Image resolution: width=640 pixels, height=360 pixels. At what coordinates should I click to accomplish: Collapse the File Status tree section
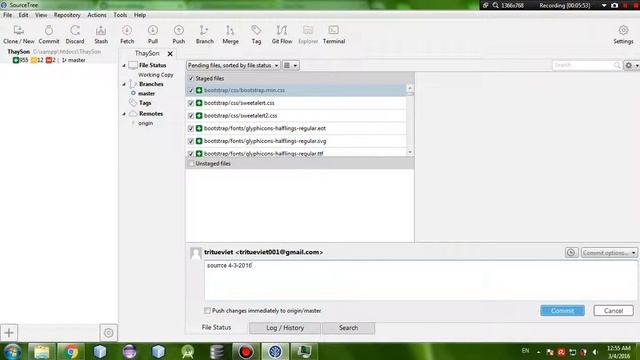coord(124,65)
